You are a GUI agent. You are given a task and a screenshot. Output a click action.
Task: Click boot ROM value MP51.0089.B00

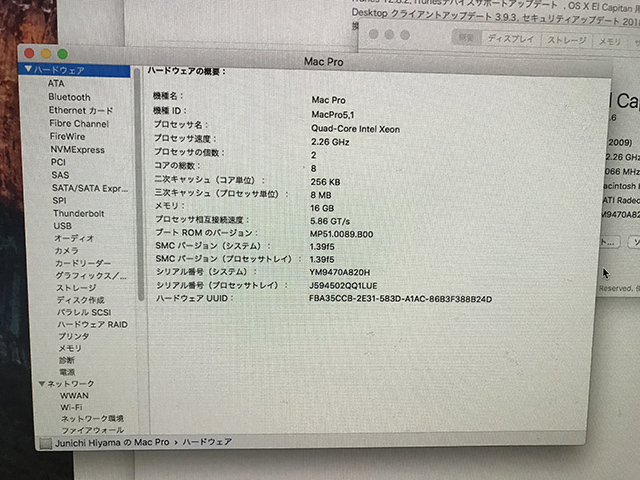342,234
